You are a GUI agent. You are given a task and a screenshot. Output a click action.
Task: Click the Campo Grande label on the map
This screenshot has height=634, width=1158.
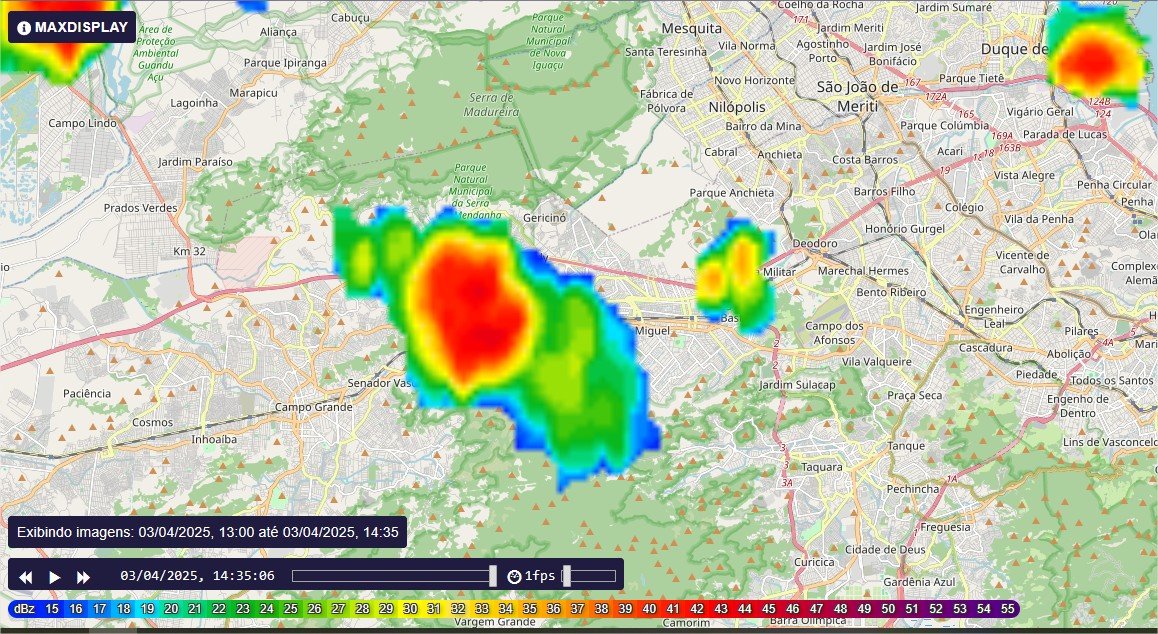click(313, 407)
